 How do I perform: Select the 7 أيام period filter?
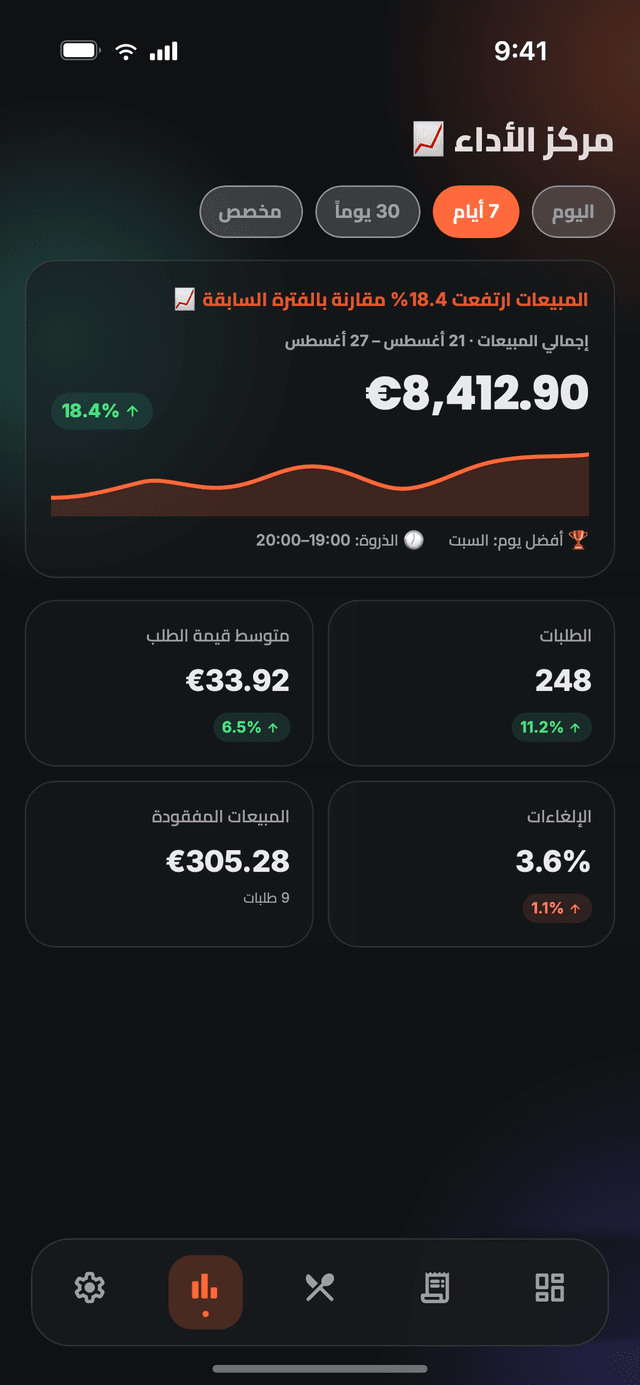pos(476,212)
